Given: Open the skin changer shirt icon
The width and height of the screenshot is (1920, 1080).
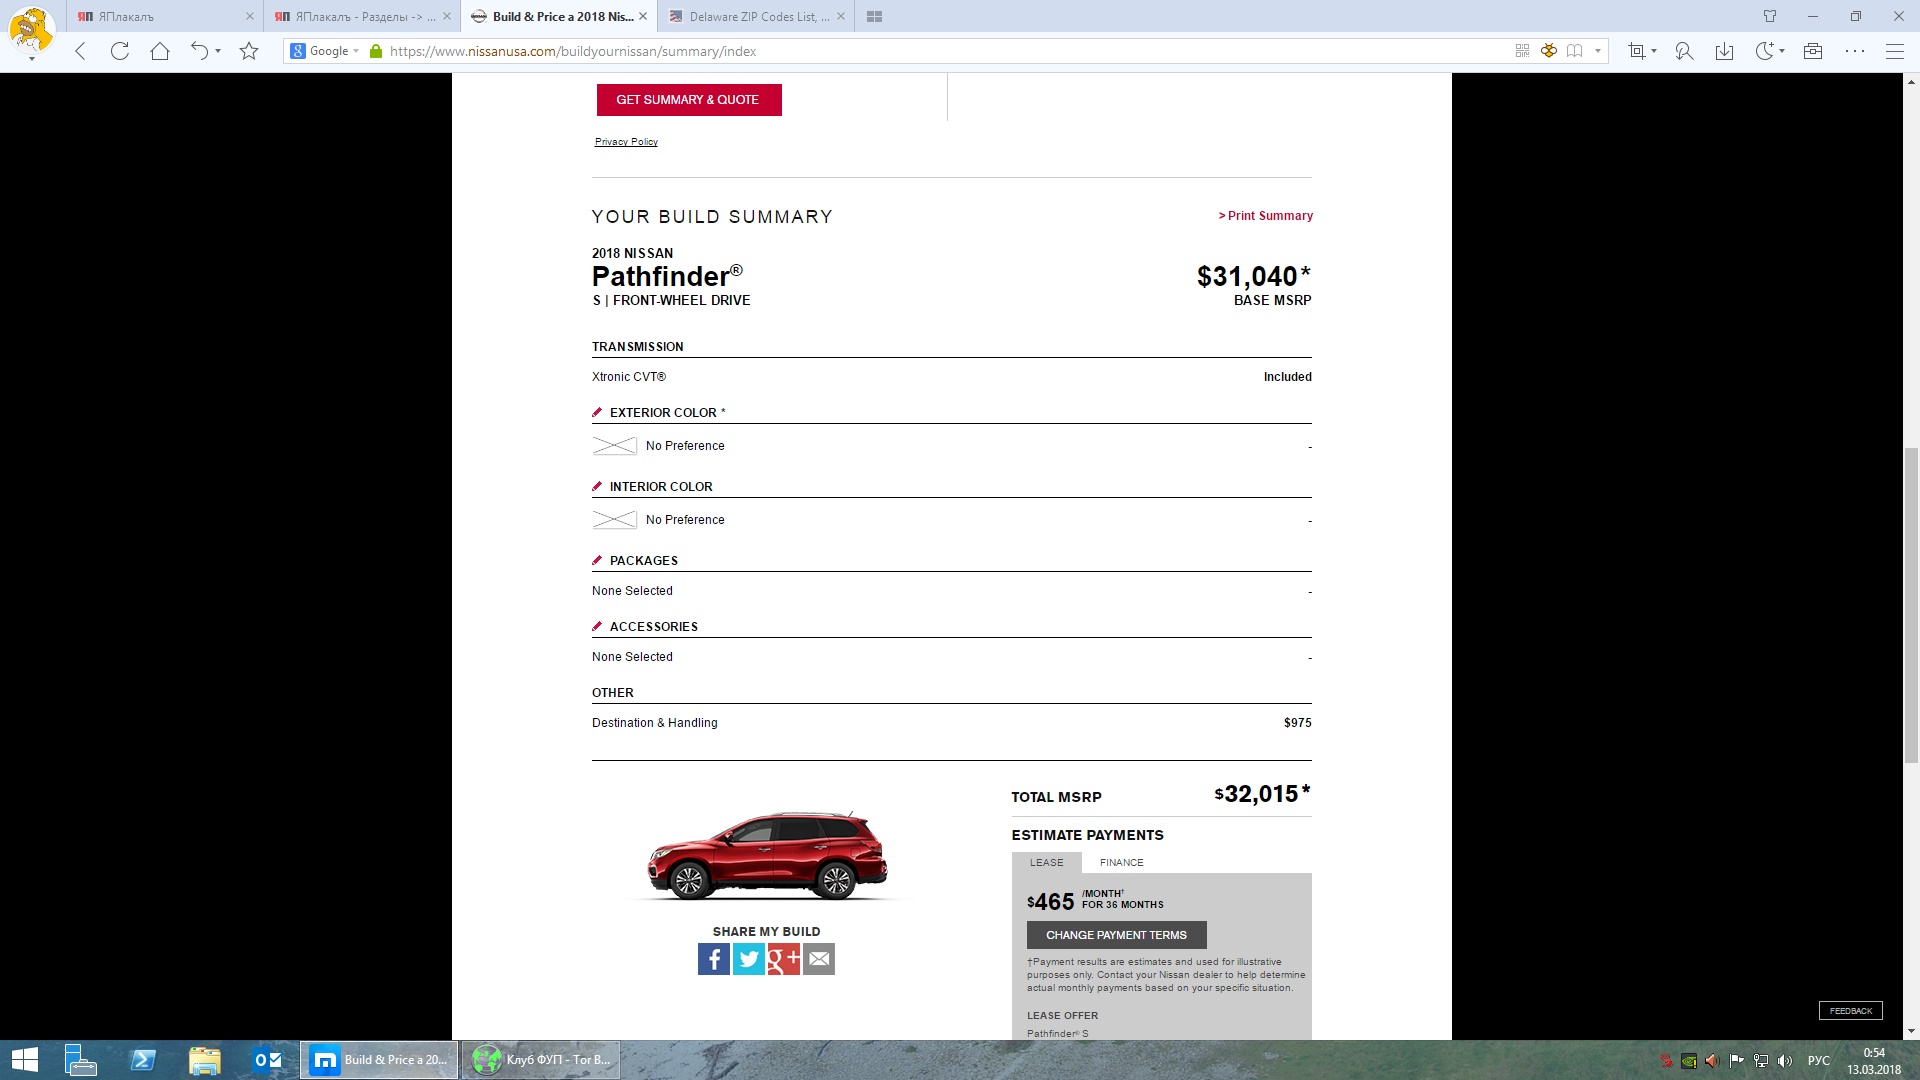Looking at the screenshot, I should 1770,16.
